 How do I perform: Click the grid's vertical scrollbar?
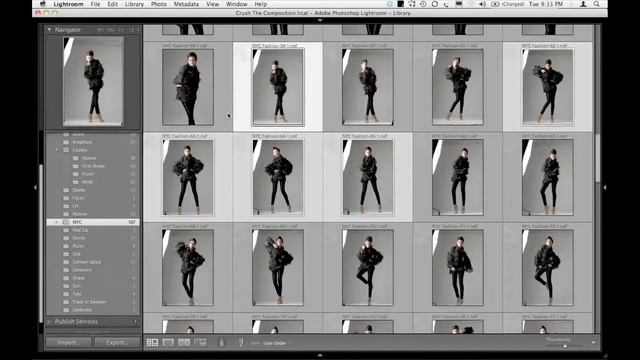coord(598,158)
